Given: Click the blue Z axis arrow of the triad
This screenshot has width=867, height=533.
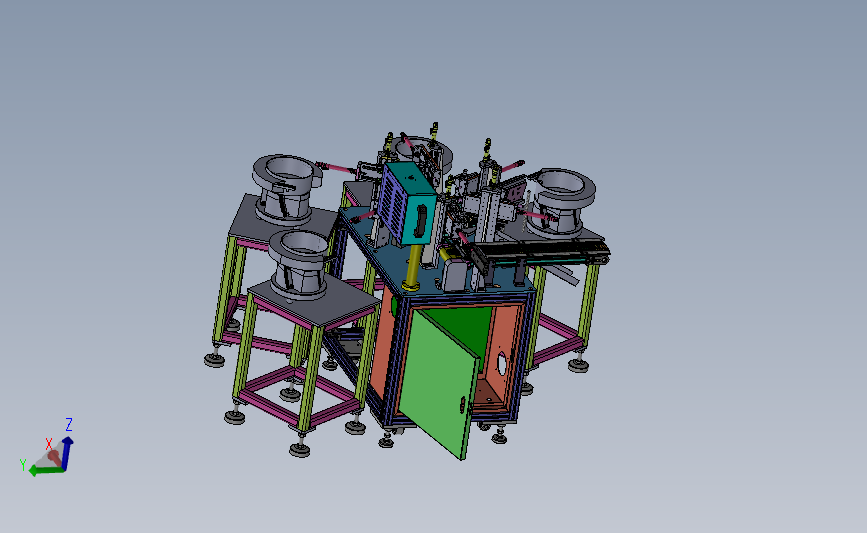Looking at the screenshot, I should (x=67, y=452).
